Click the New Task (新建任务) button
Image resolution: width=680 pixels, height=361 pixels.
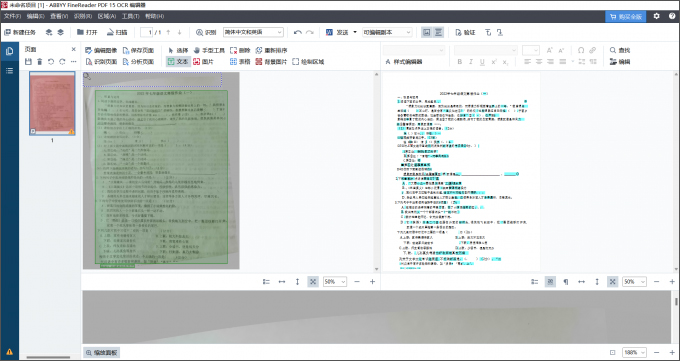(20, 33)
